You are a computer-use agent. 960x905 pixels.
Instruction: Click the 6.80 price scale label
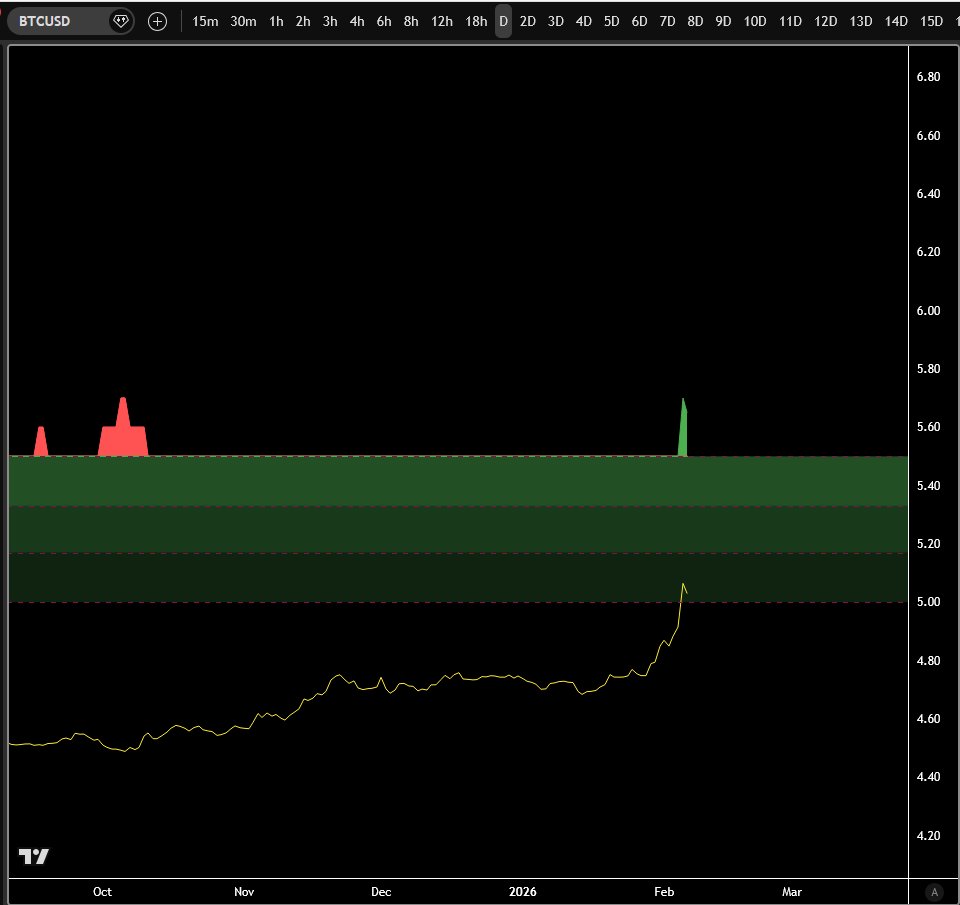click(x=928, y=77)
